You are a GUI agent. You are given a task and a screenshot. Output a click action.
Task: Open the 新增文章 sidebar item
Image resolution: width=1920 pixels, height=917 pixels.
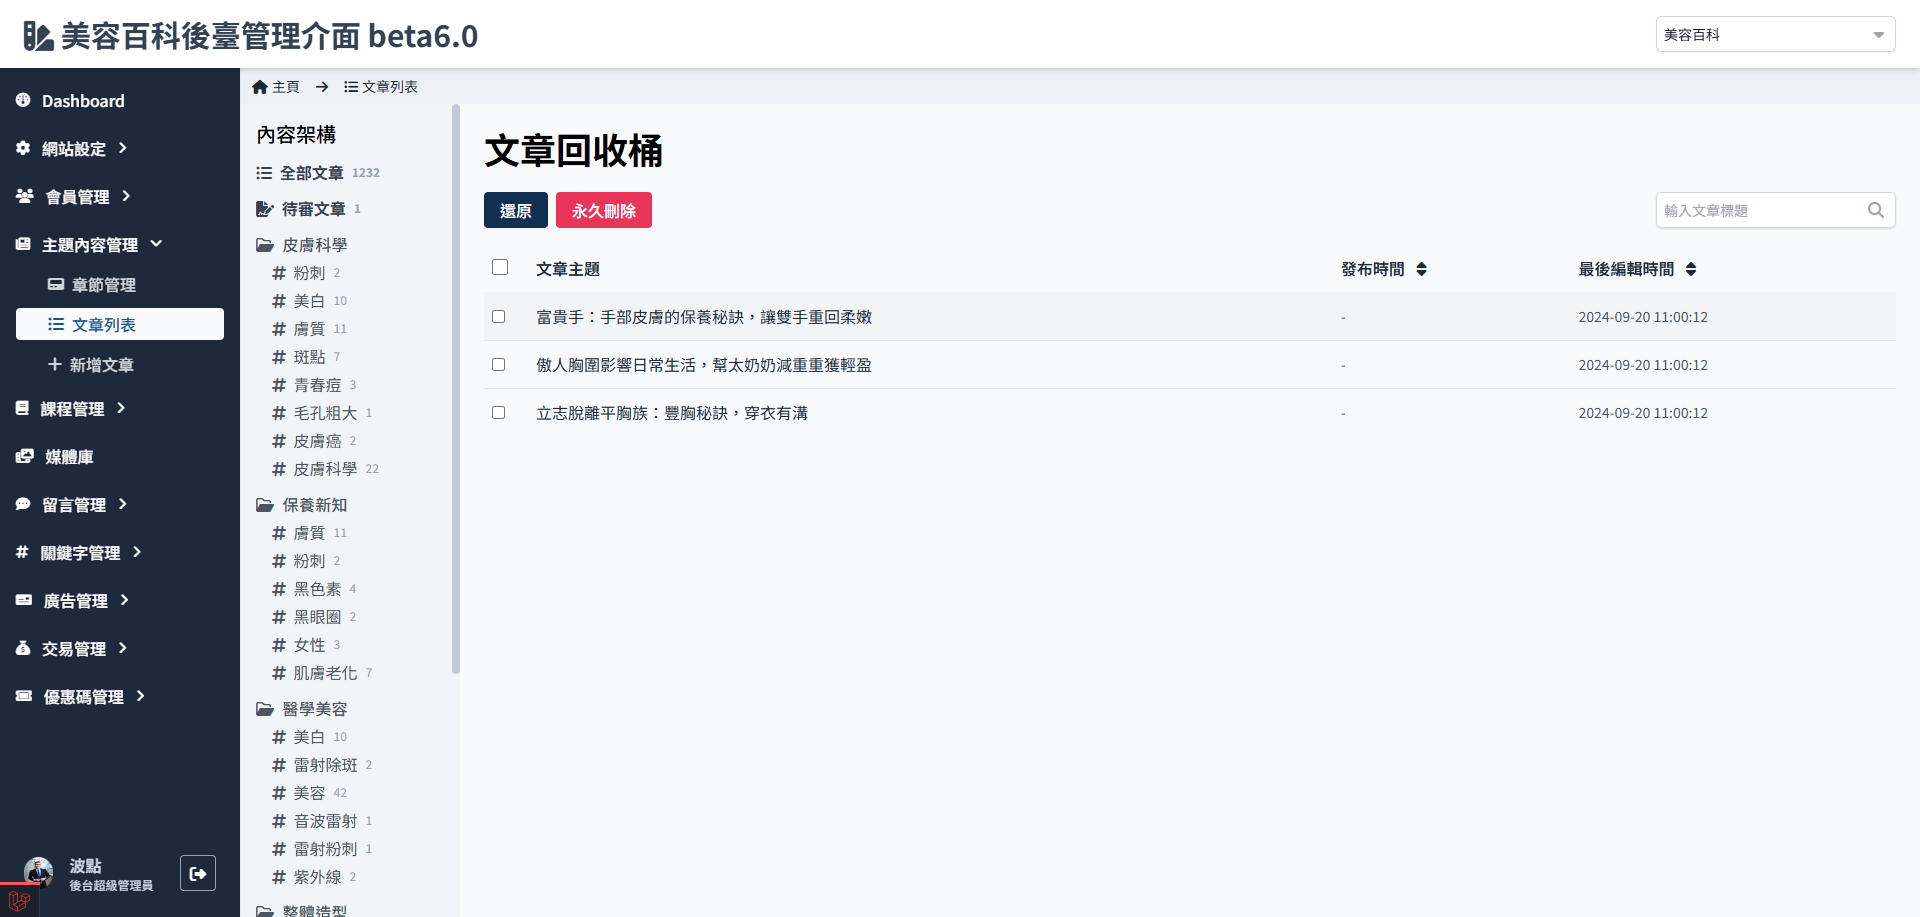point(120,364)
